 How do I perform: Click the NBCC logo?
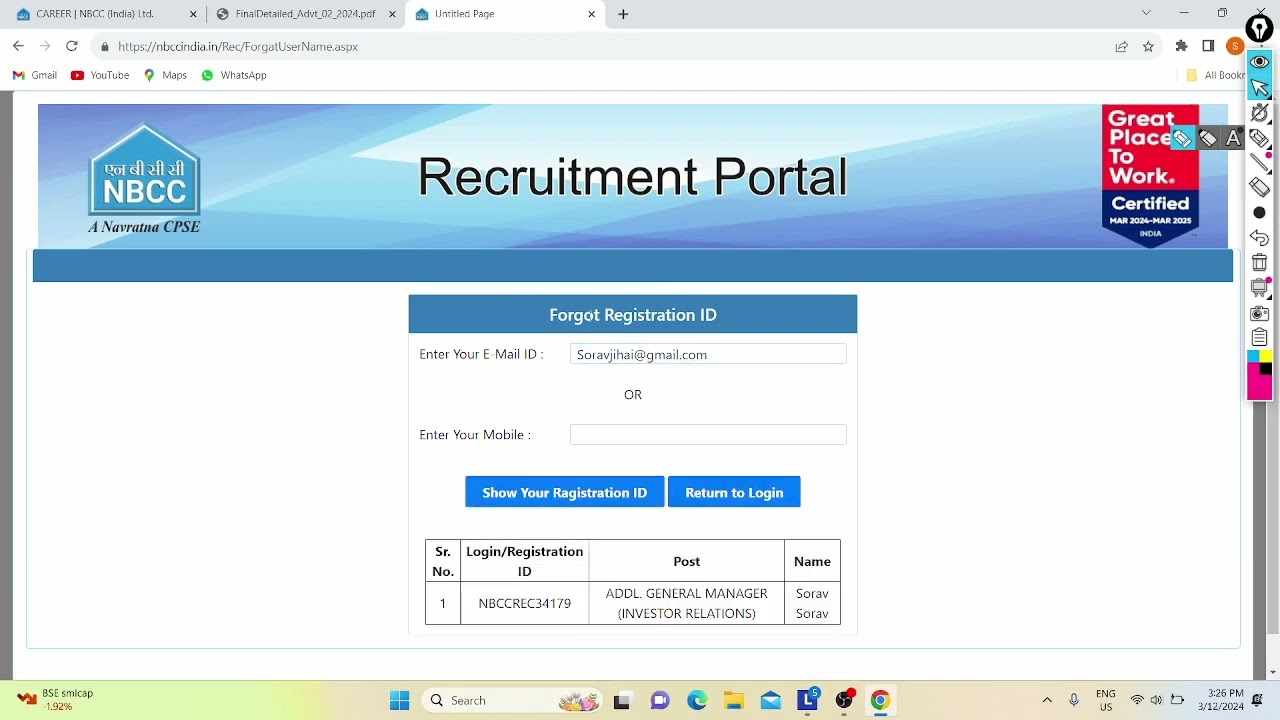[x=144, y=178]
